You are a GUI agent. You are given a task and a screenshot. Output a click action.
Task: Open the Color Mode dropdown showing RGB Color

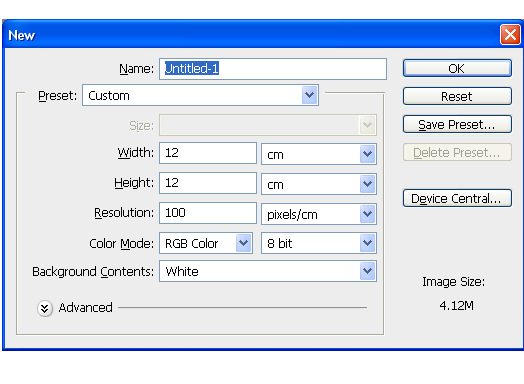pyautogui.click(x=206, y=243)
